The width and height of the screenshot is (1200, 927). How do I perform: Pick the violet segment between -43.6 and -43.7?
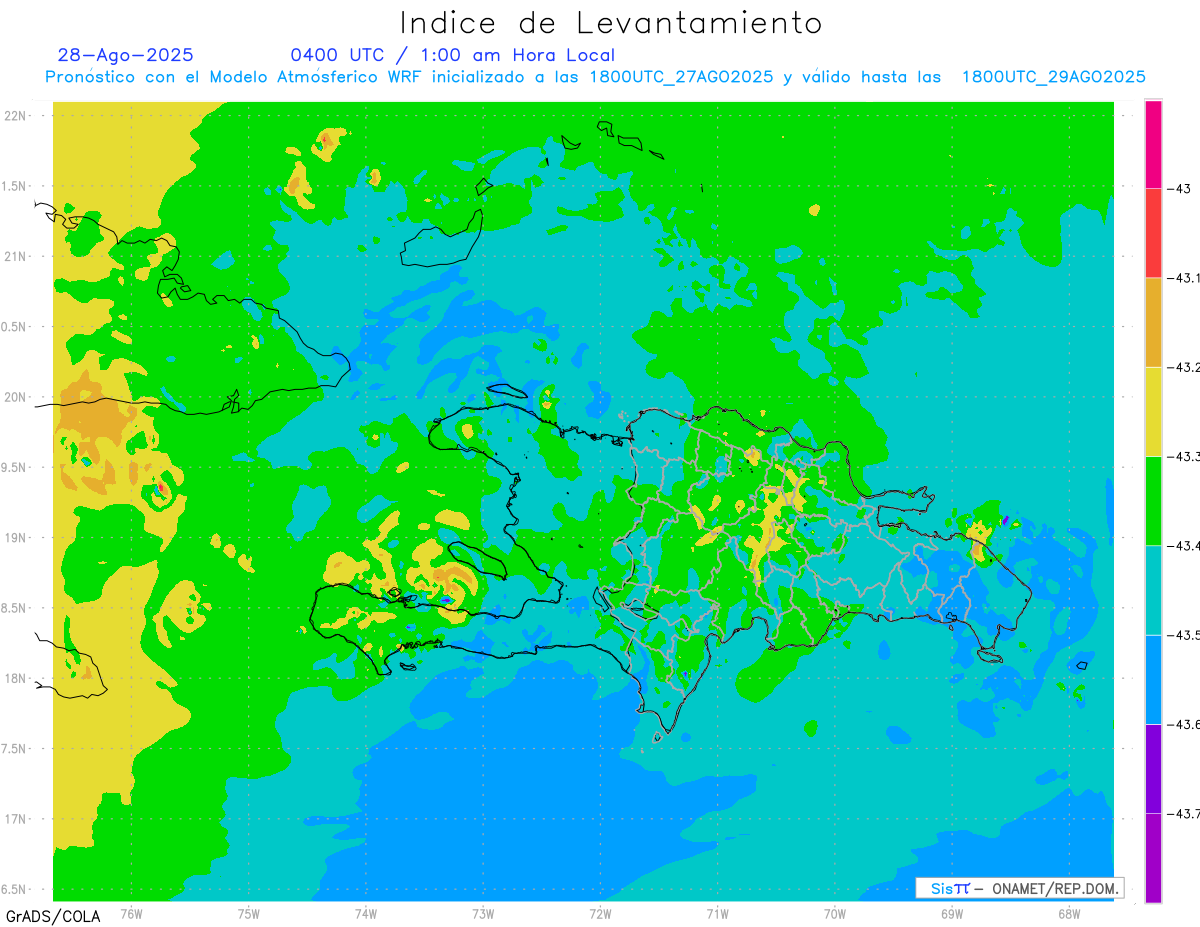click(x=1153, y=768)
